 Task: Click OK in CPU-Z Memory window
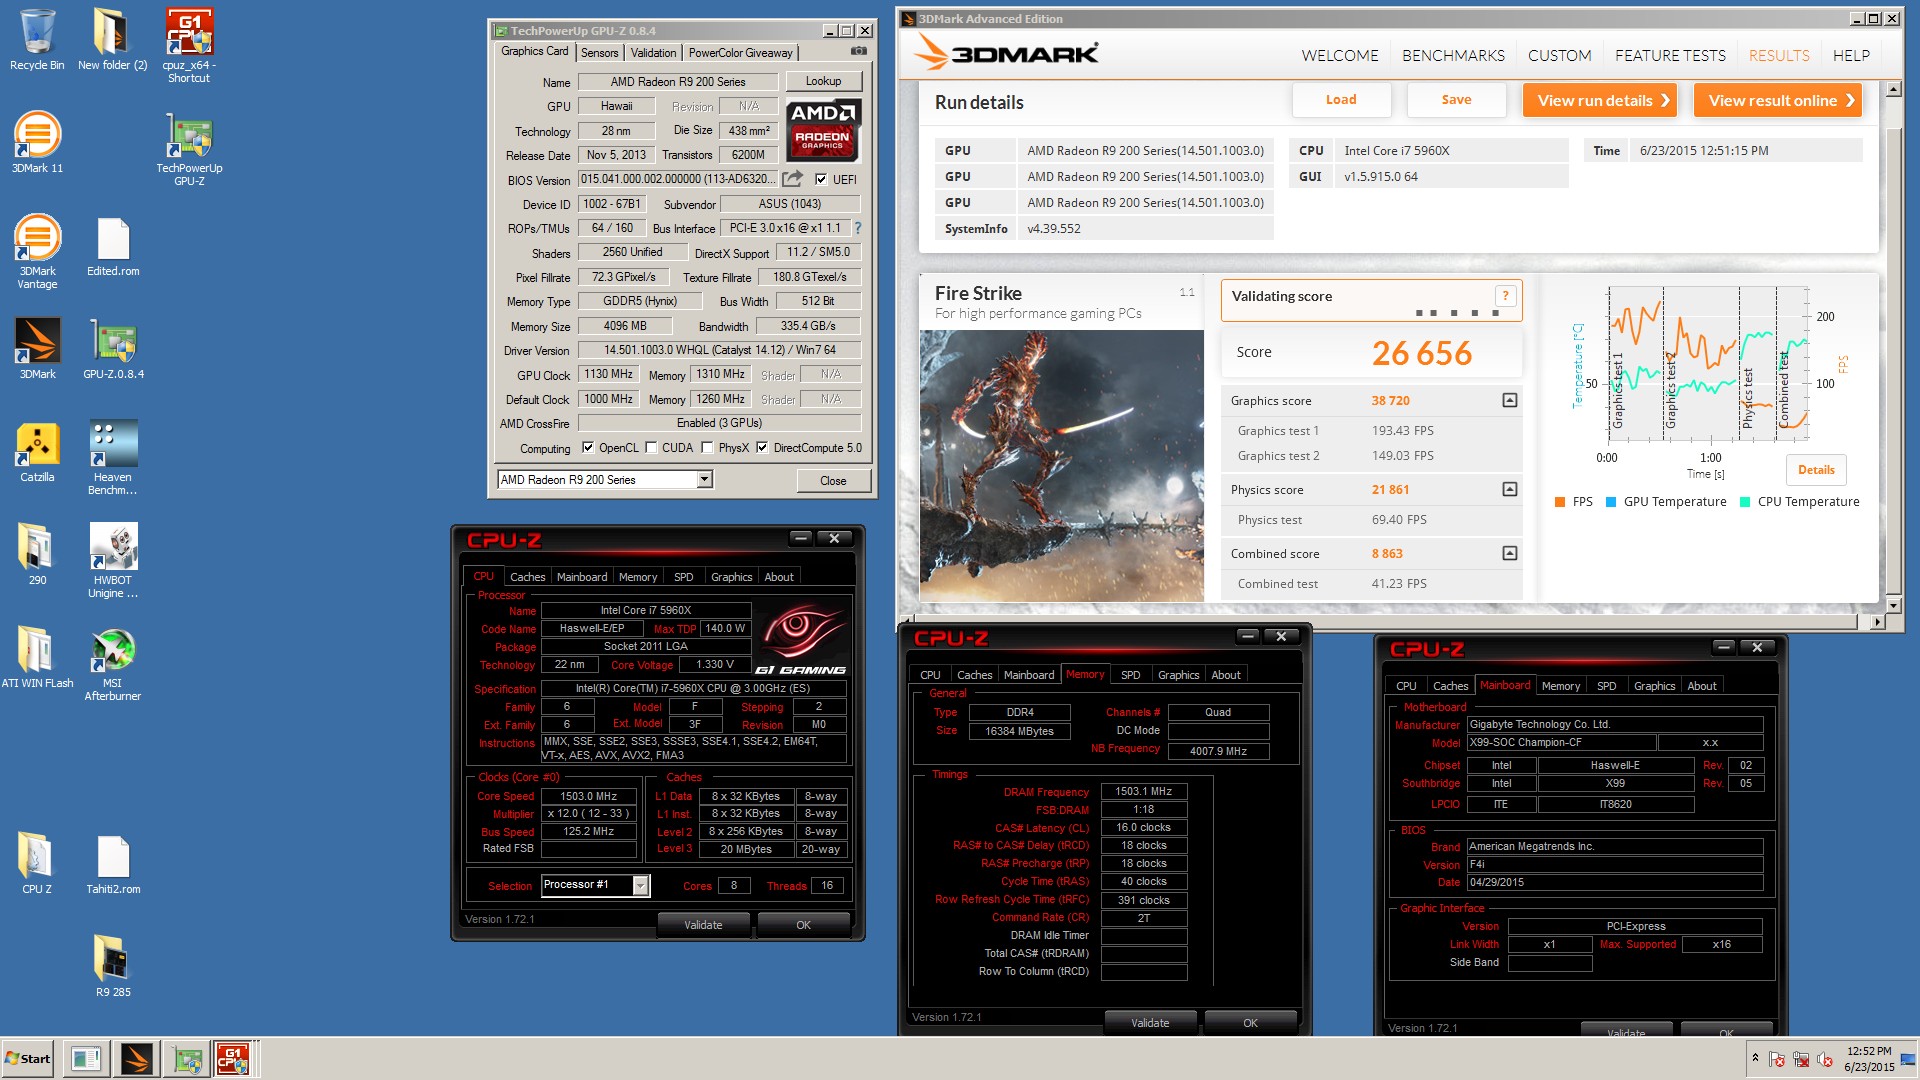1250,1023
